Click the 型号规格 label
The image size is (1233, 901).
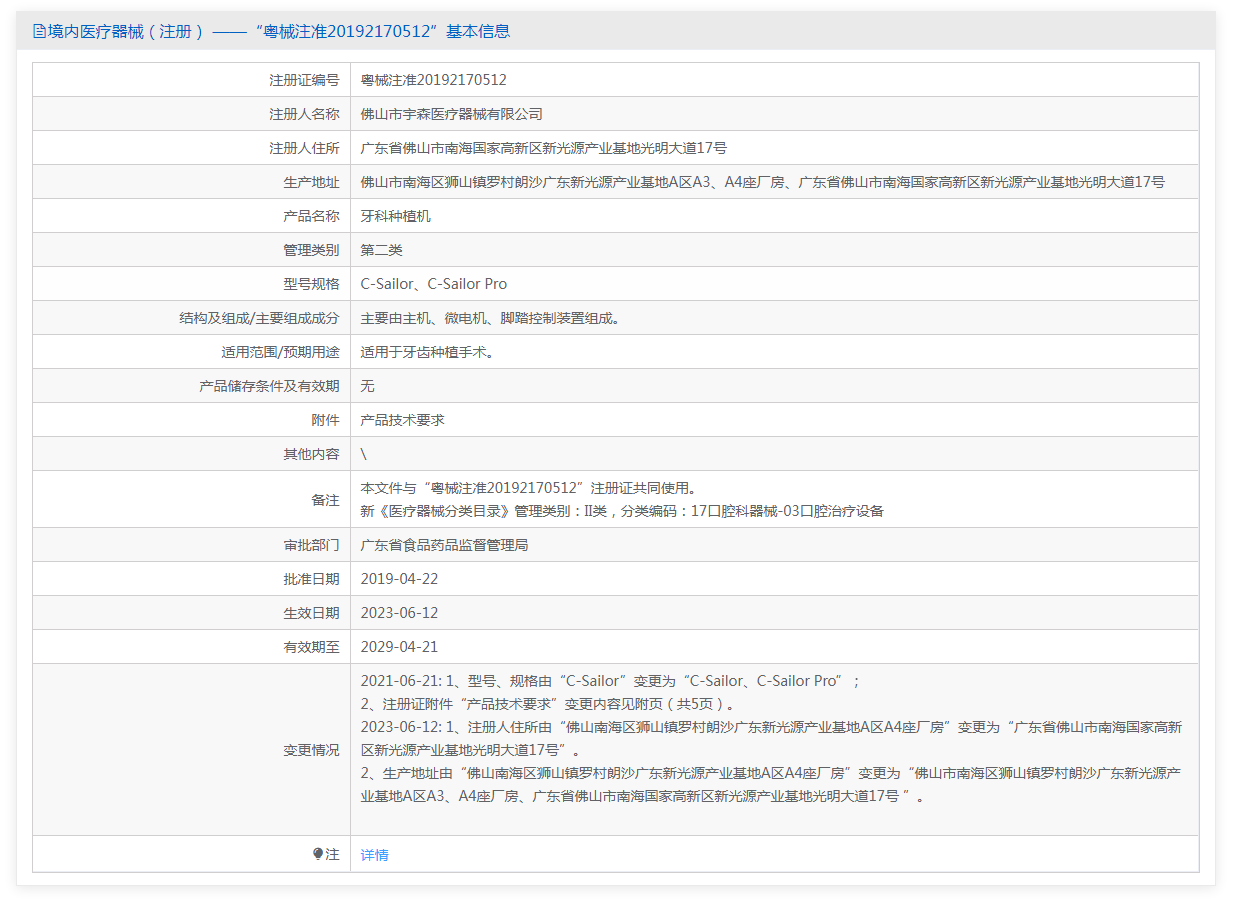(x=311, y=284)
